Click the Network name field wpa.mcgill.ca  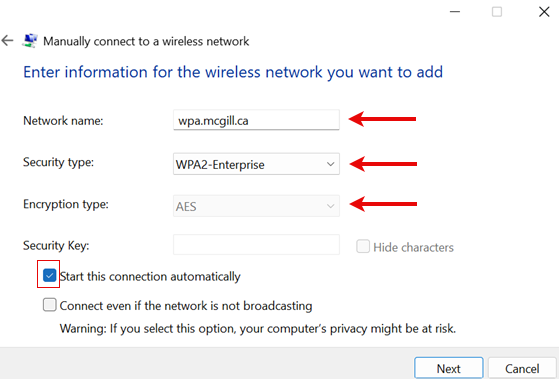[256, 120]
